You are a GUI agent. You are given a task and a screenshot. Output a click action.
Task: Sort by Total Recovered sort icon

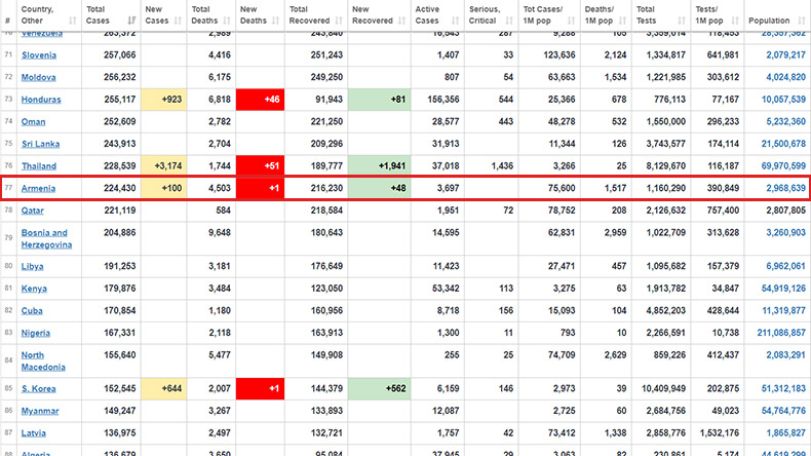pos(339,21)
